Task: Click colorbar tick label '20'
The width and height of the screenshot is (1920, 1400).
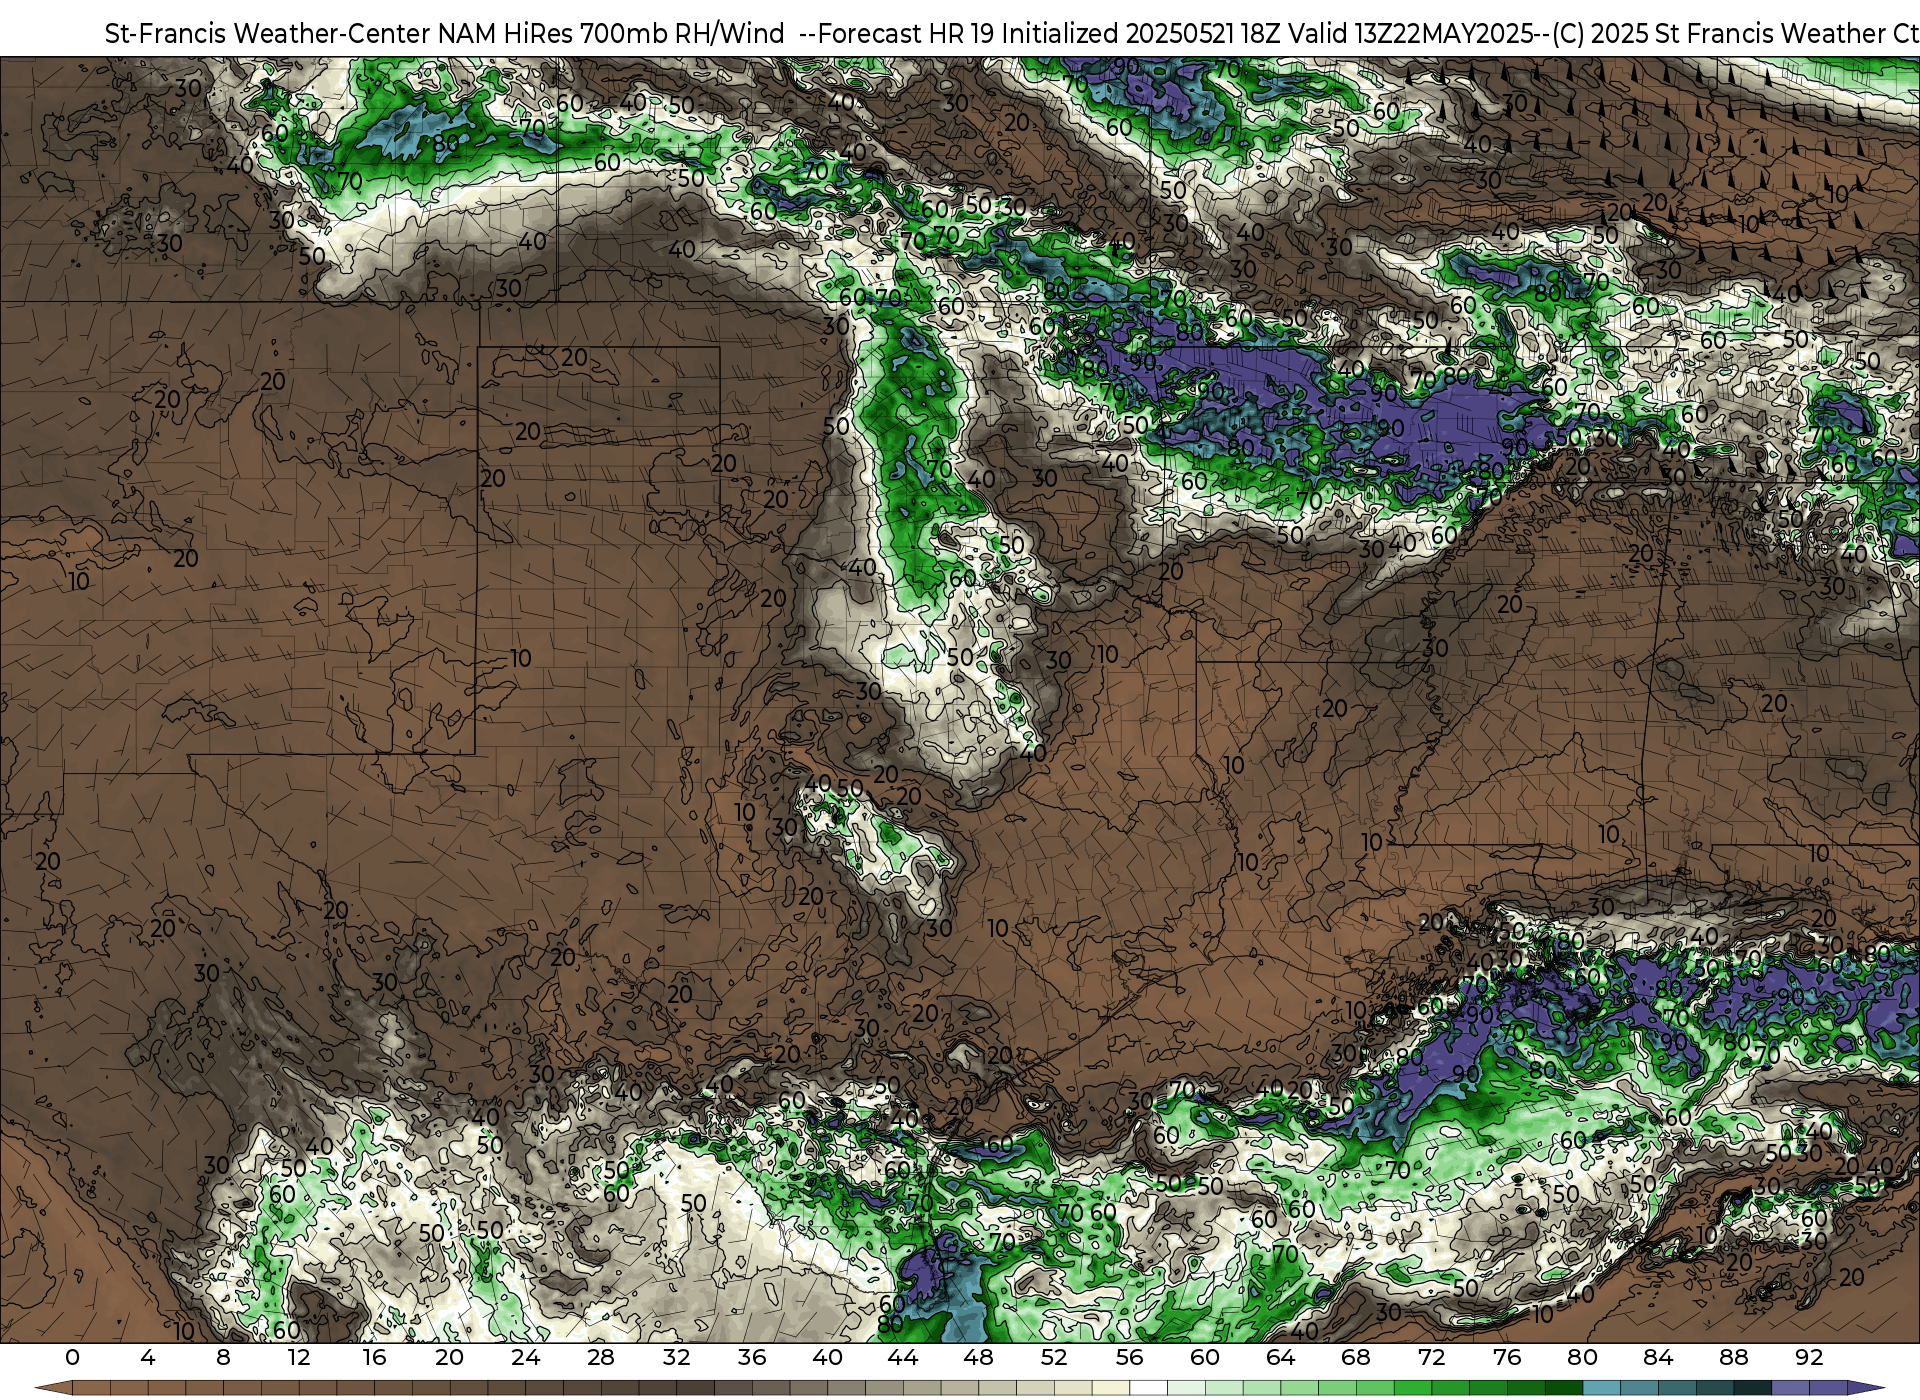Action: 450,1358
